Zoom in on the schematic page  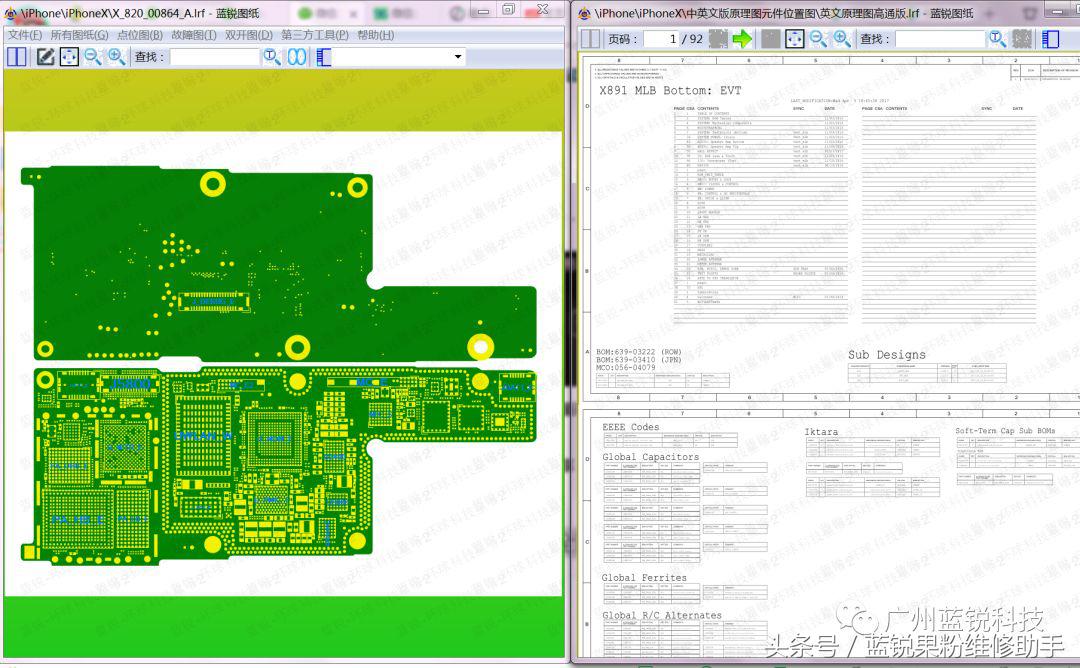[x=843, y=39]
